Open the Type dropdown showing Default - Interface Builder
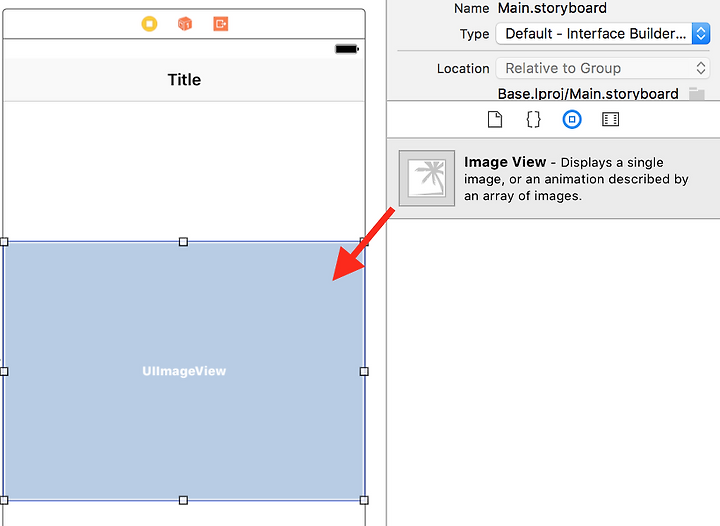This screenshot has height=526, width=720. click(x=602, y=34)
